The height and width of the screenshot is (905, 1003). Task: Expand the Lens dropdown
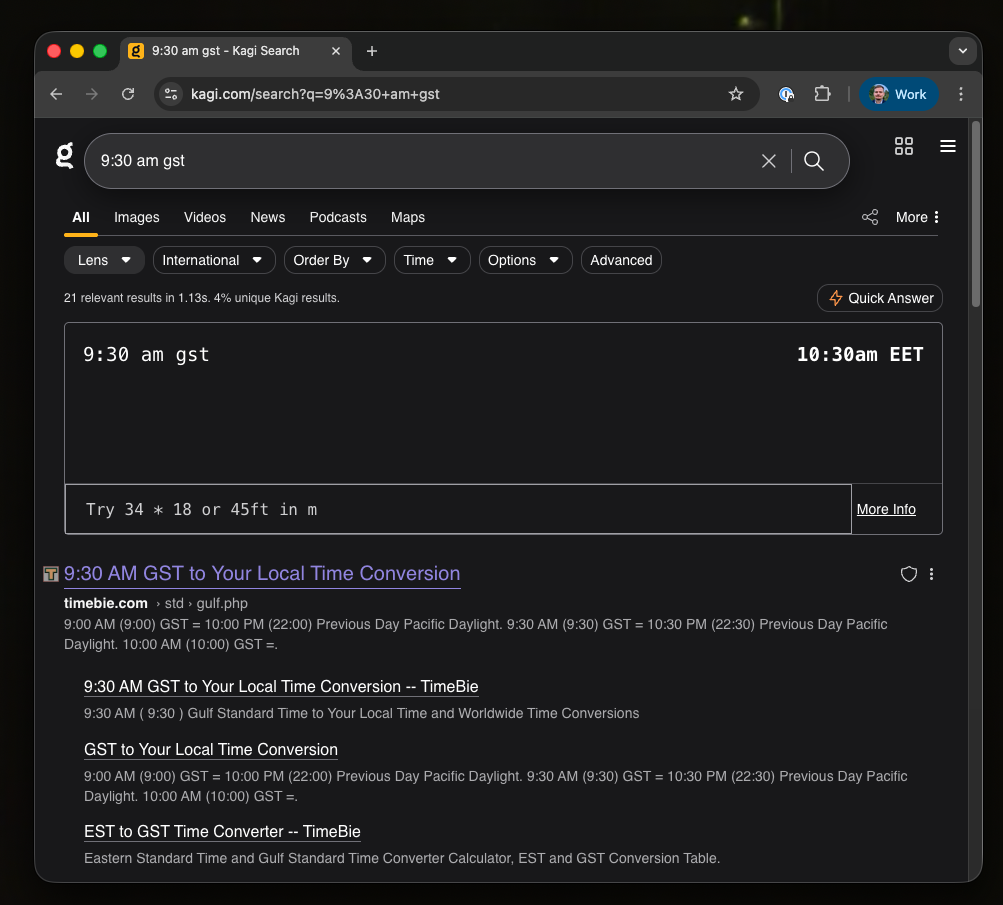[x=105, y=260]
